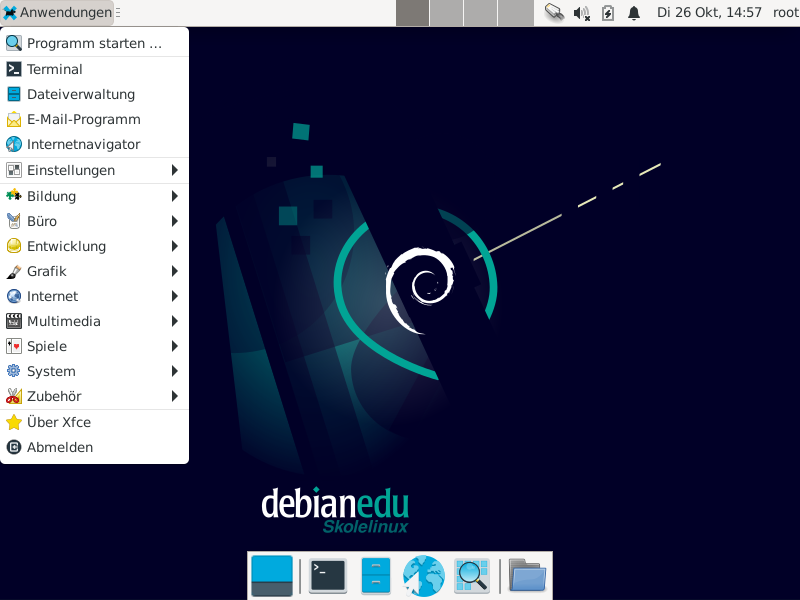This screenshot has width=800, height=600.
Task: Switch to the first workspace in pager
Action: point(413,13)
